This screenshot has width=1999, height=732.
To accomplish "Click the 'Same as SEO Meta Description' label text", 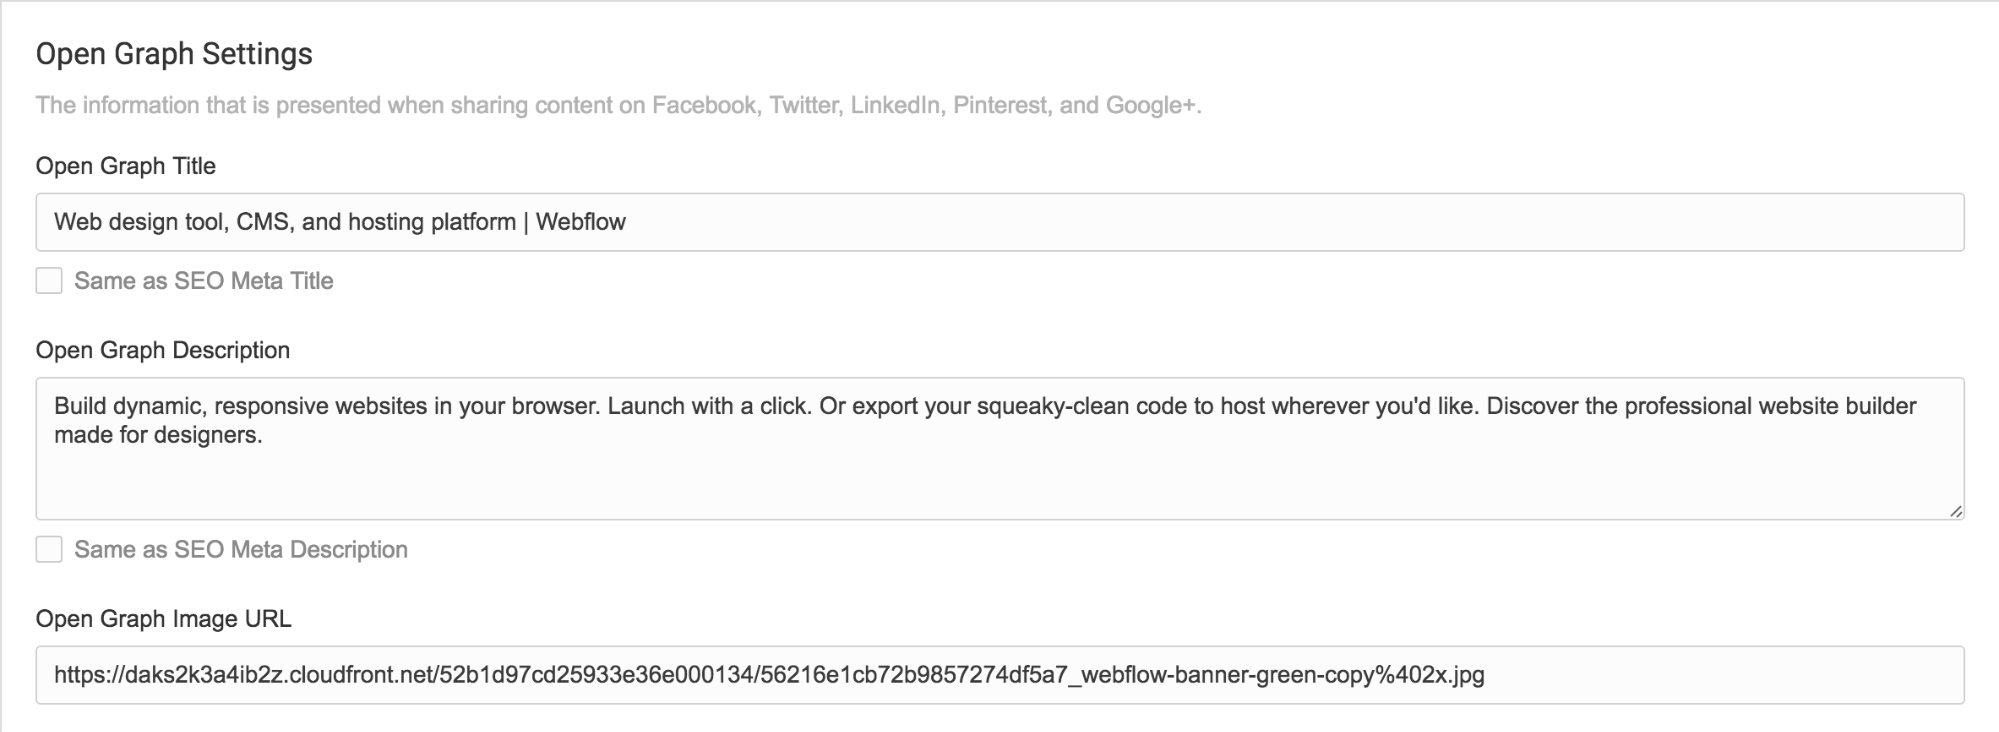I will click(241, 549).
